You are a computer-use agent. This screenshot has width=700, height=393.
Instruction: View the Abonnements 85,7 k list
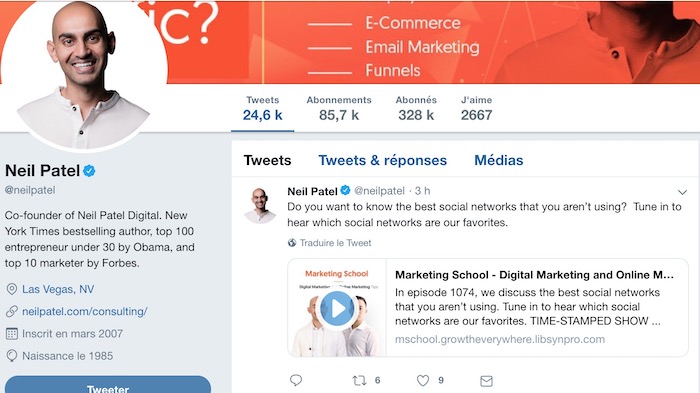click(x=339, y=109)
